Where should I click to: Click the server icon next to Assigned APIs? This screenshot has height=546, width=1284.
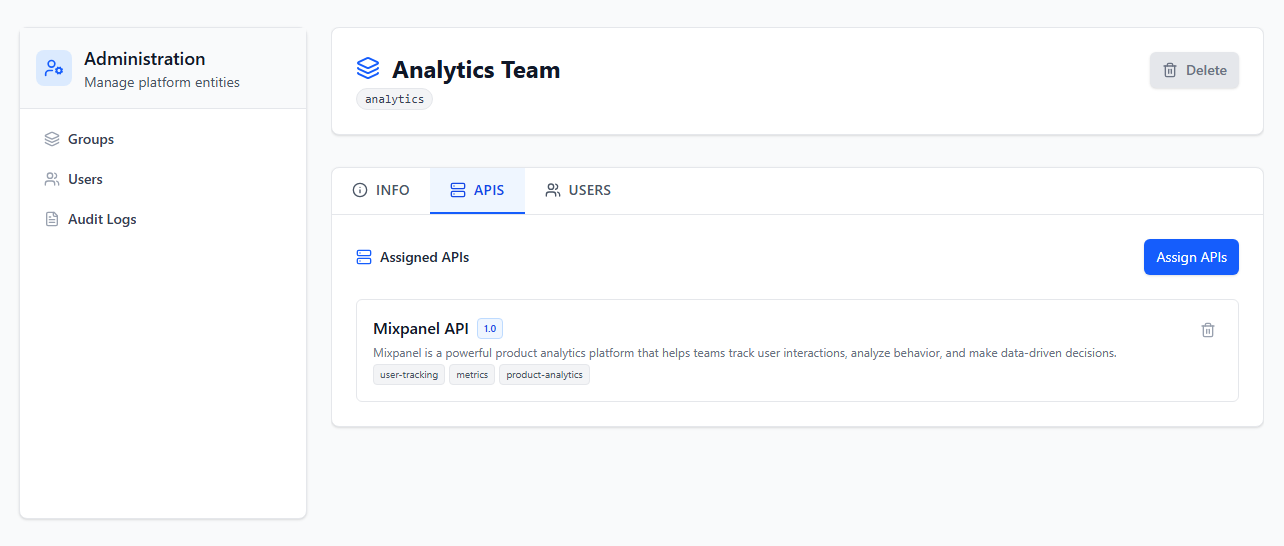click(364, 257)
